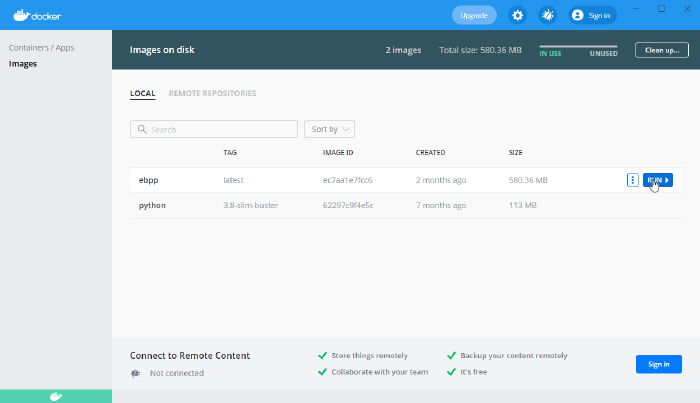
Task: Click the In Use / Unused usage bar
Action: (578, 46)
